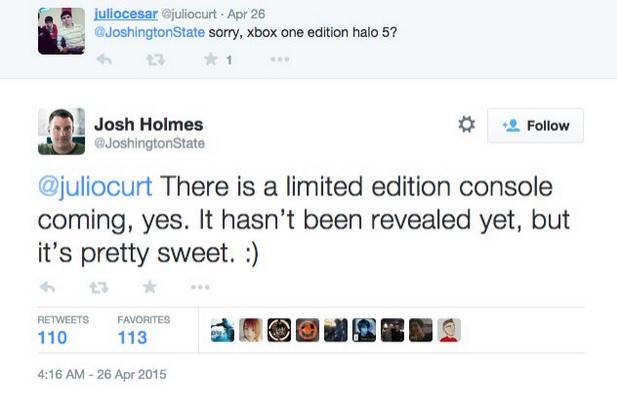
Task: Open the tweet timestamp 4:16 AM - 26 Apr 2015
Action: coord(101,376)
